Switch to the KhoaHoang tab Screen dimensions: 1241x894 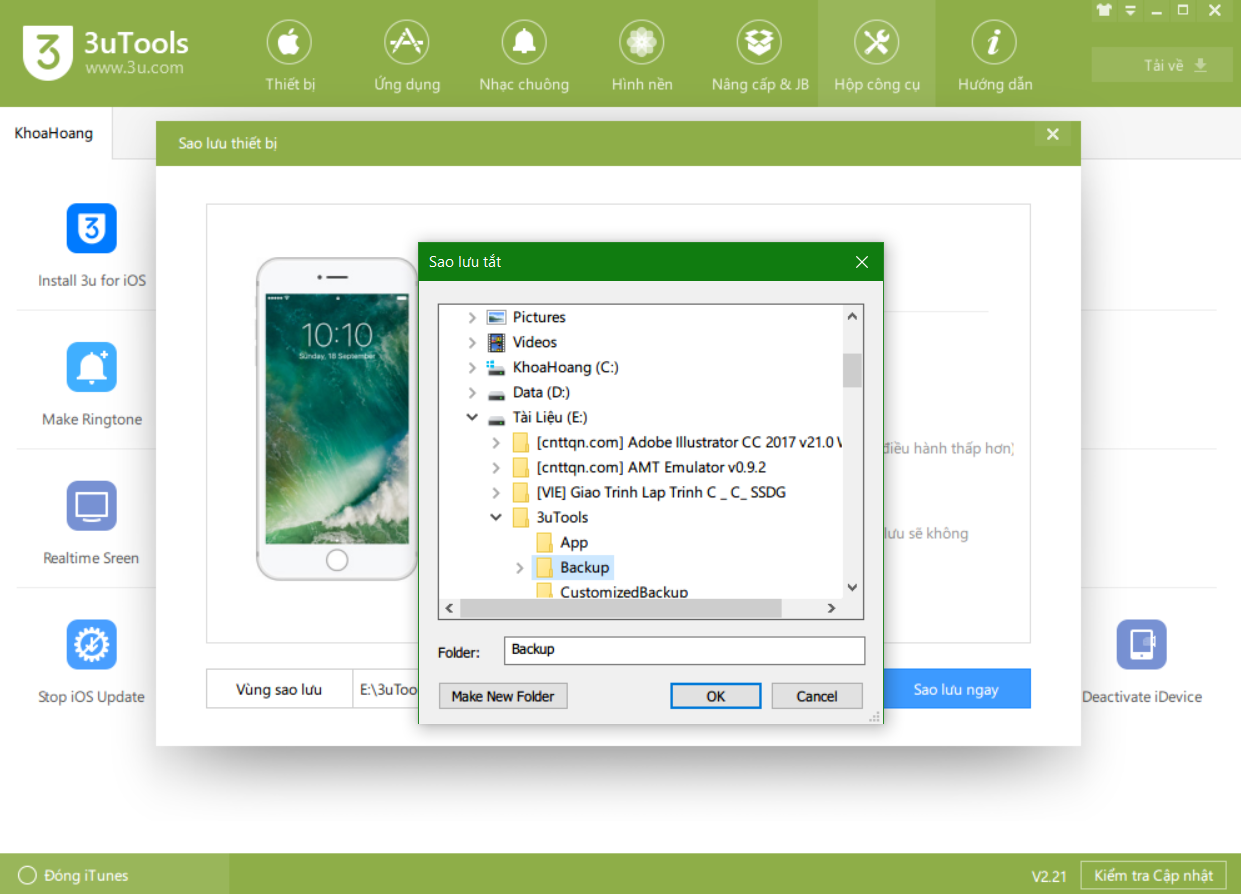(x=54, y=133)
